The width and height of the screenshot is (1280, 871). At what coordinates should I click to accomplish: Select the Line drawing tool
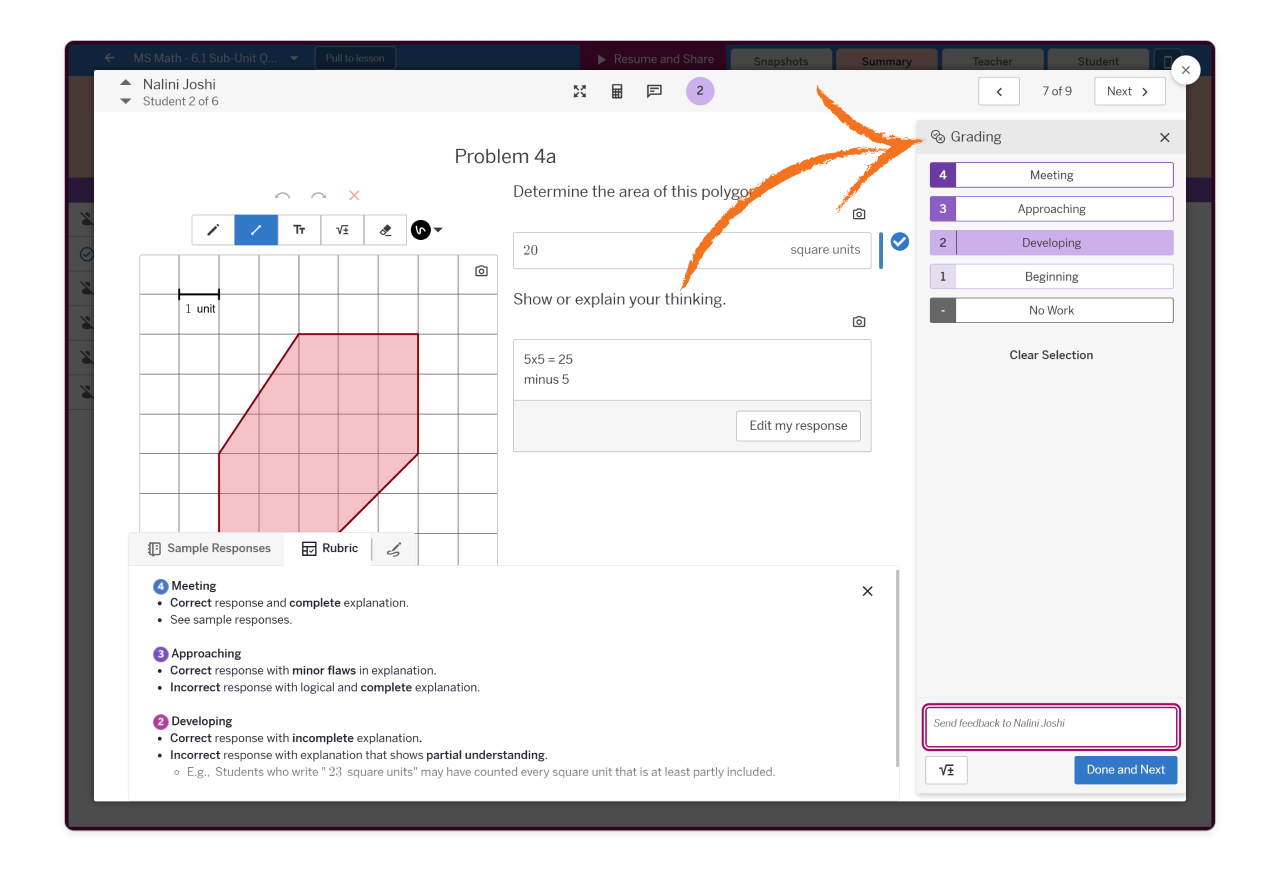255,229
